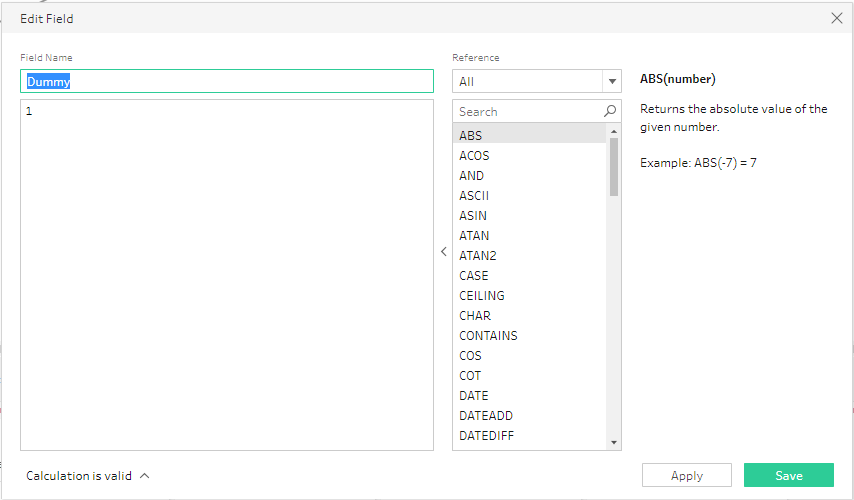Click inside the formula editor area
Screen dimensions: 854x500
226,275
